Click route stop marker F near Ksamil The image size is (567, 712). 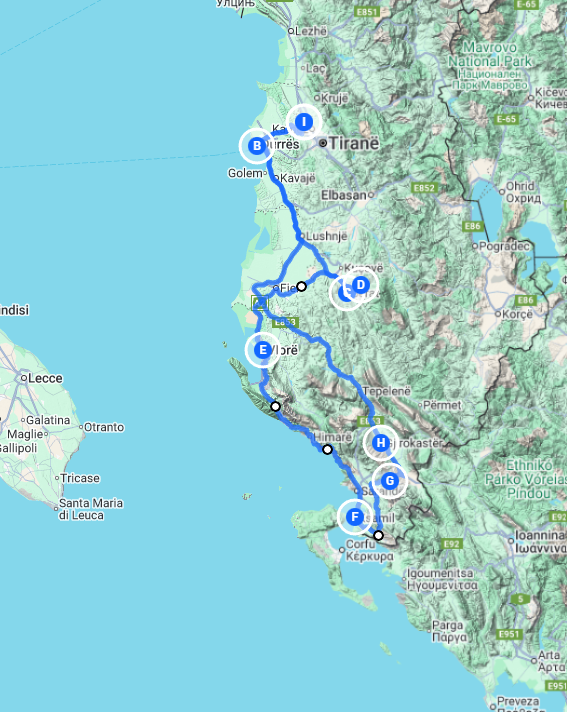coord(355,517)
